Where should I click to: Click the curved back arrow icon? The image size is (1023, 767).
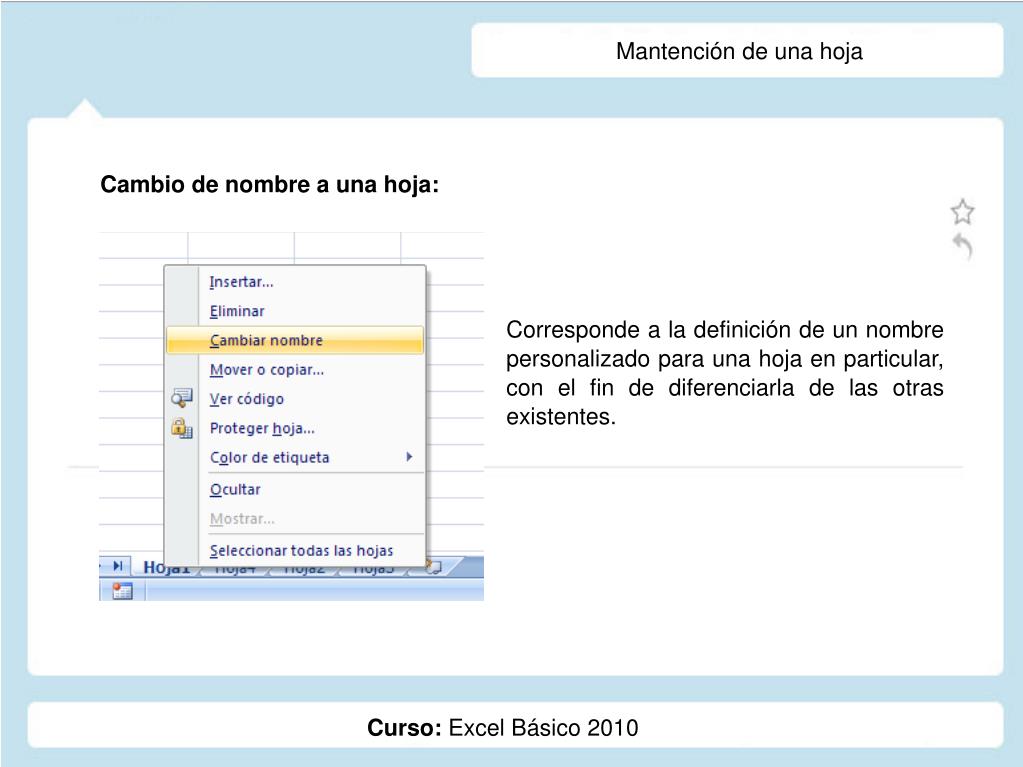962,247
